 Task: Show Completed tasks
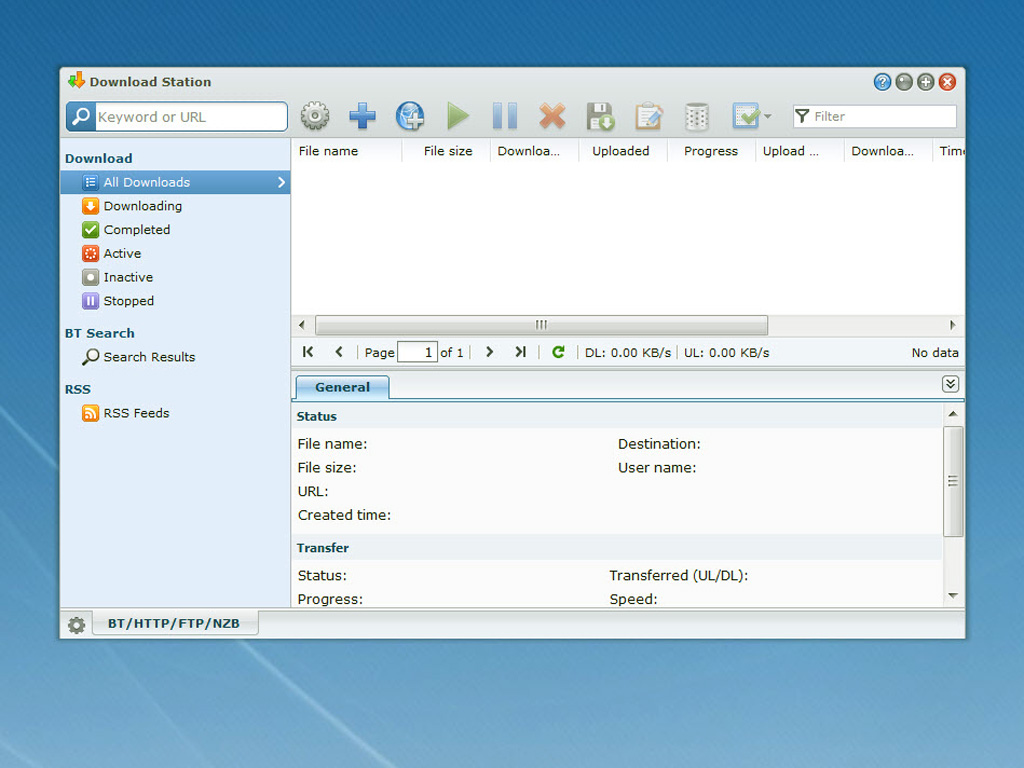136,230
